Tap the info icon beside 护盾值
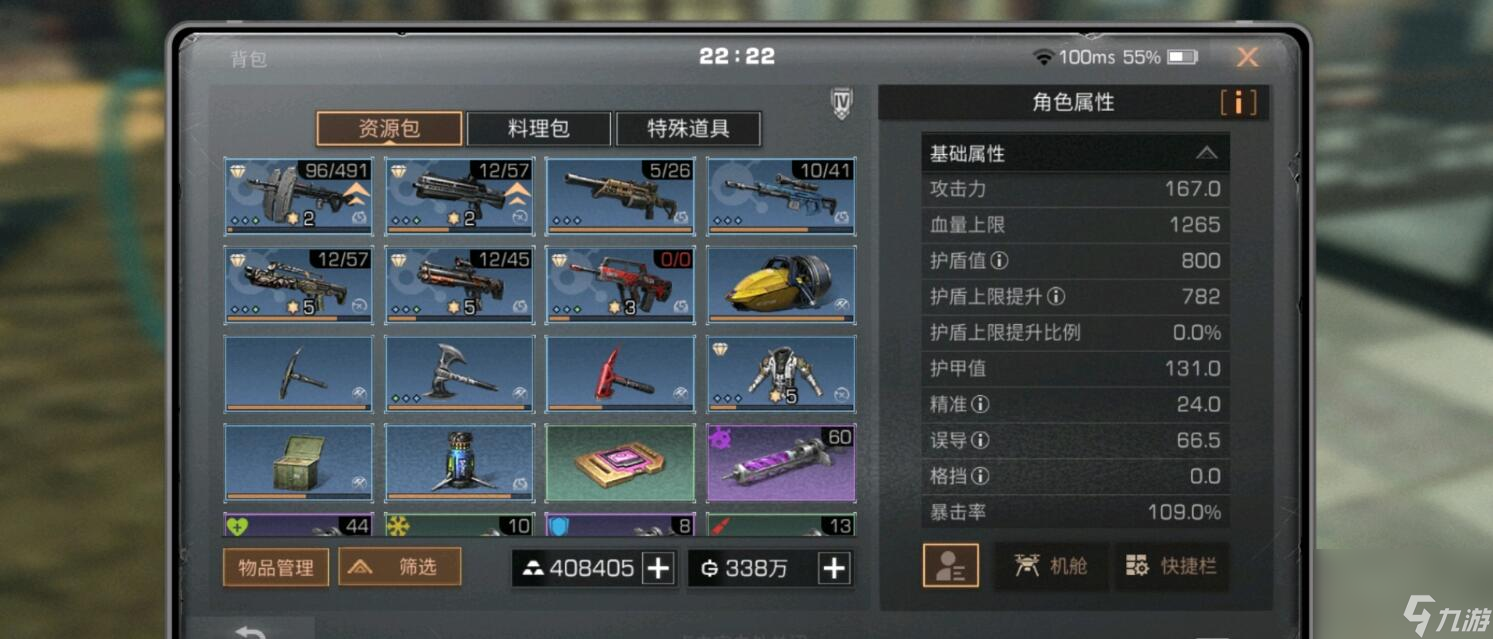Screen dimensions: 1493x639 point(999,261)
